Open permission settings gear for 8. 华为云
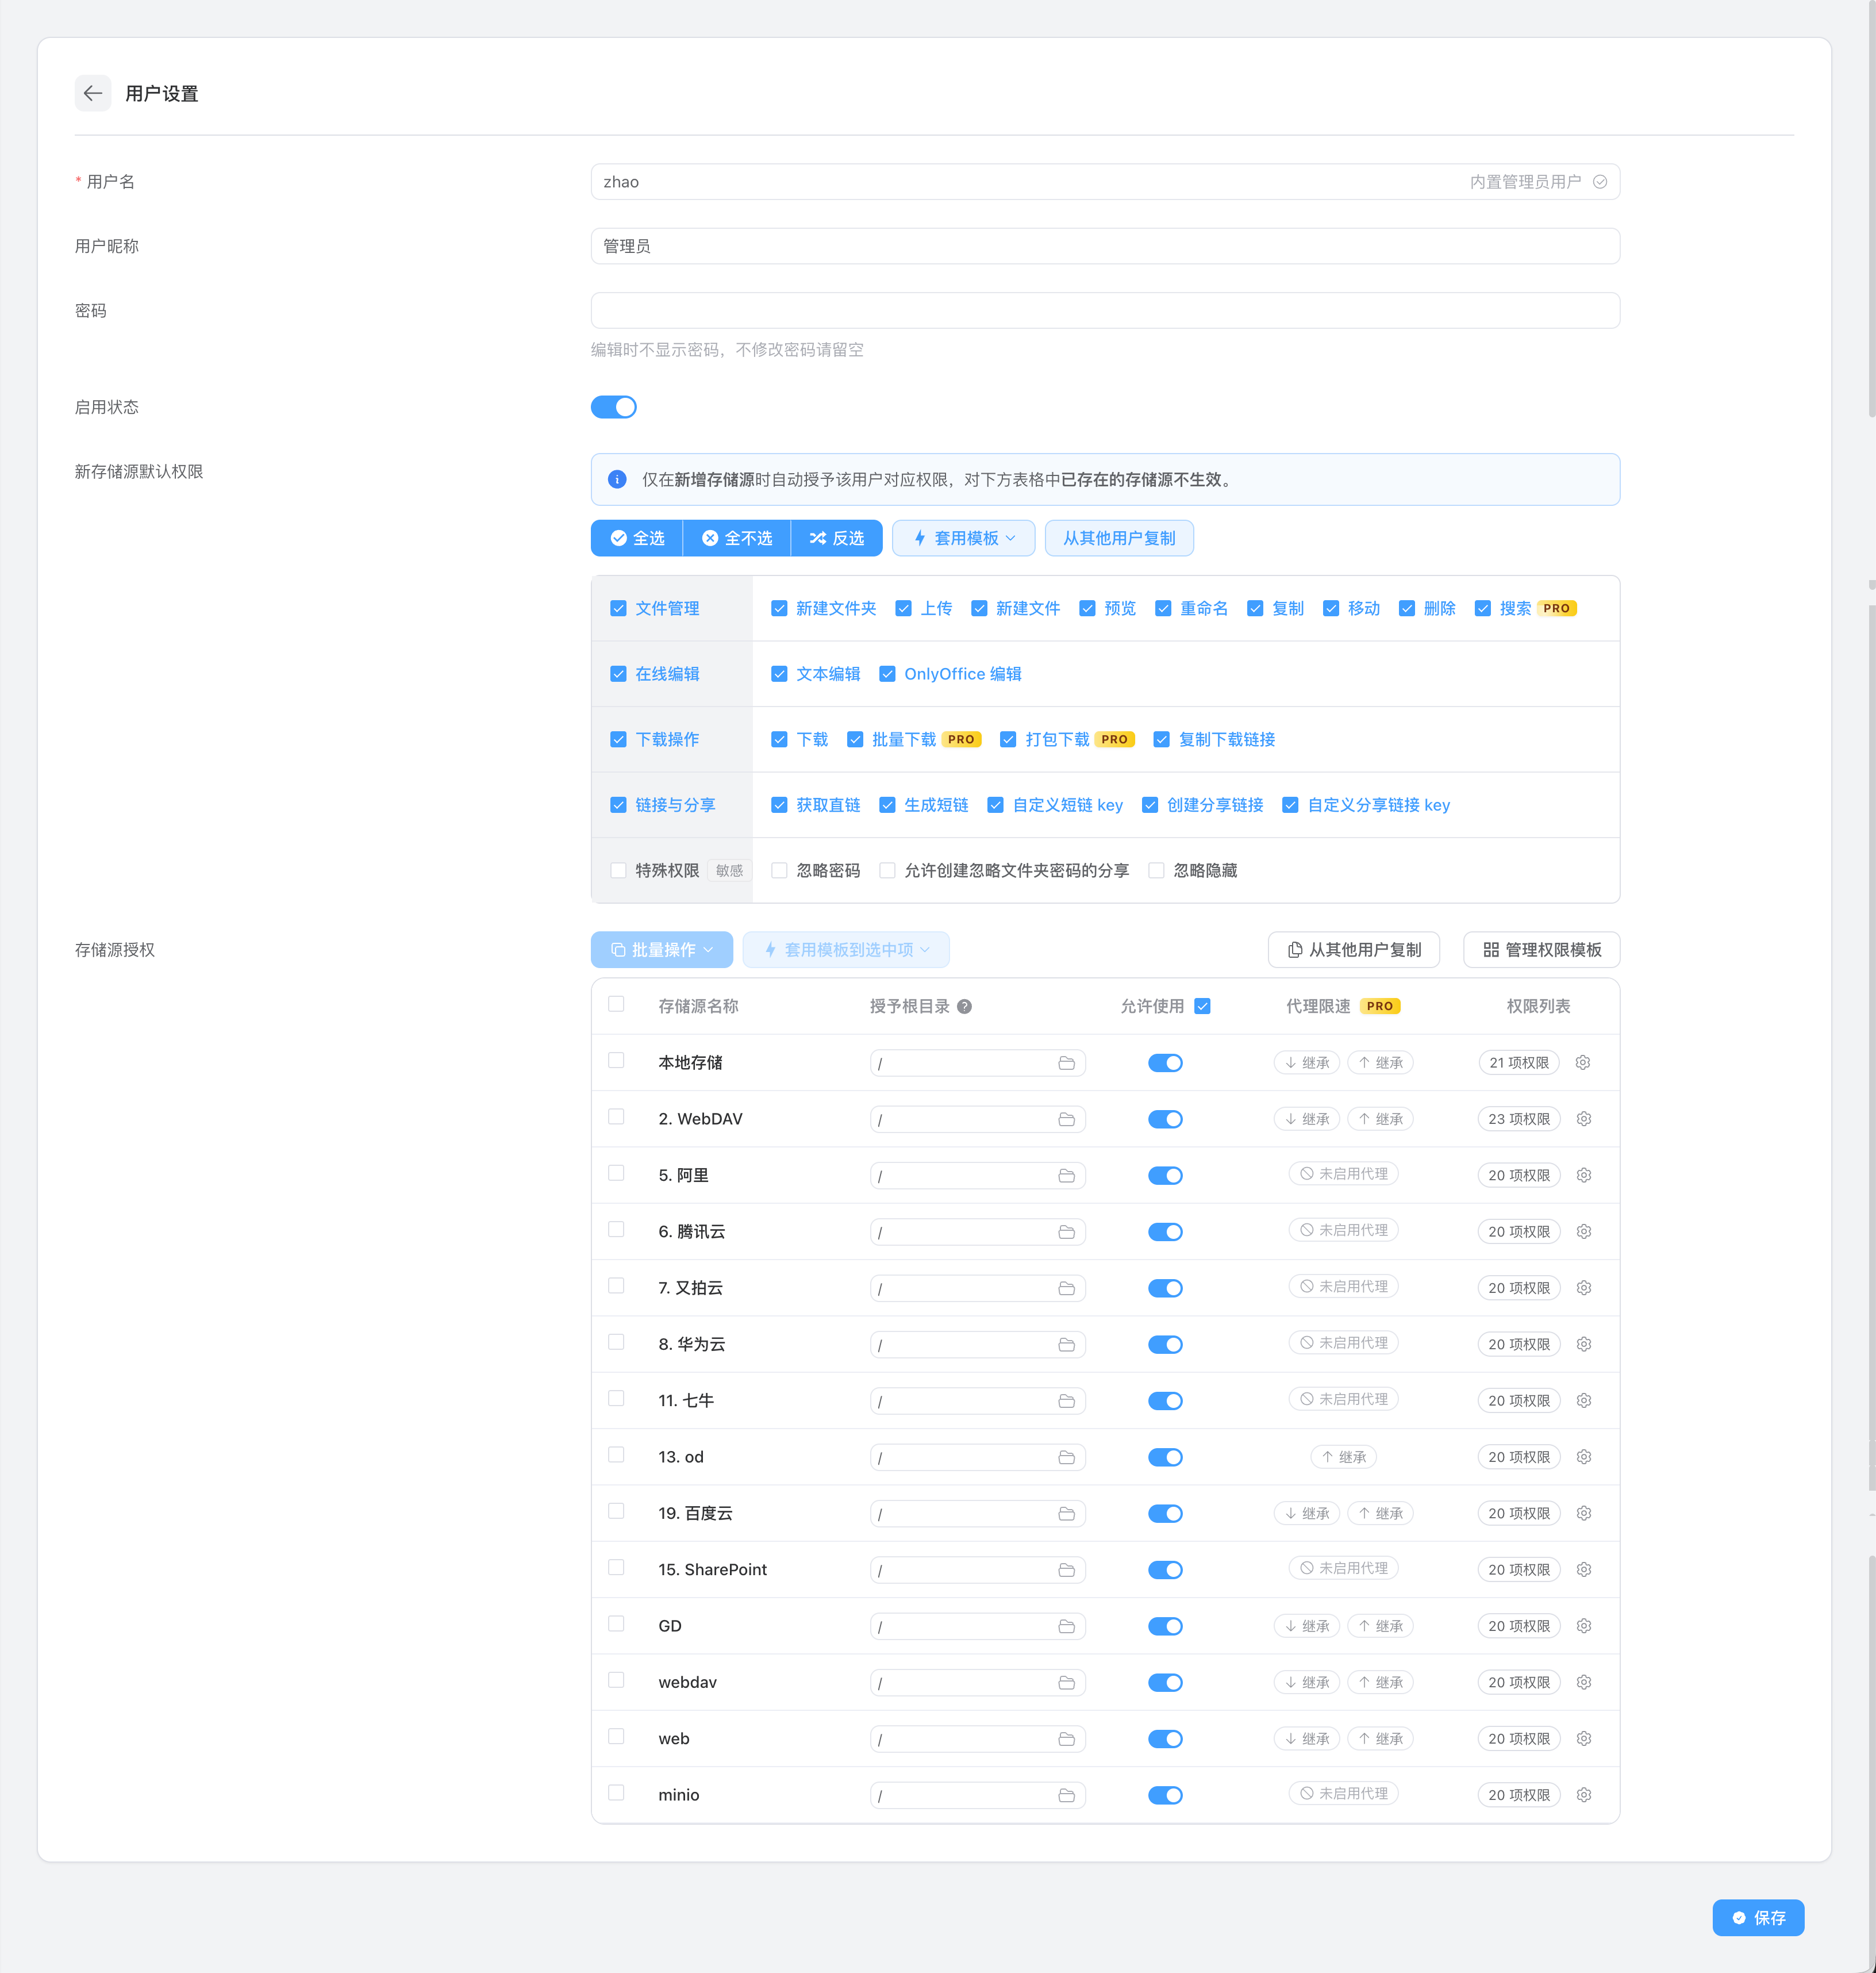Screen dimensions: 1876x1973 [x=1583, y=1344]
